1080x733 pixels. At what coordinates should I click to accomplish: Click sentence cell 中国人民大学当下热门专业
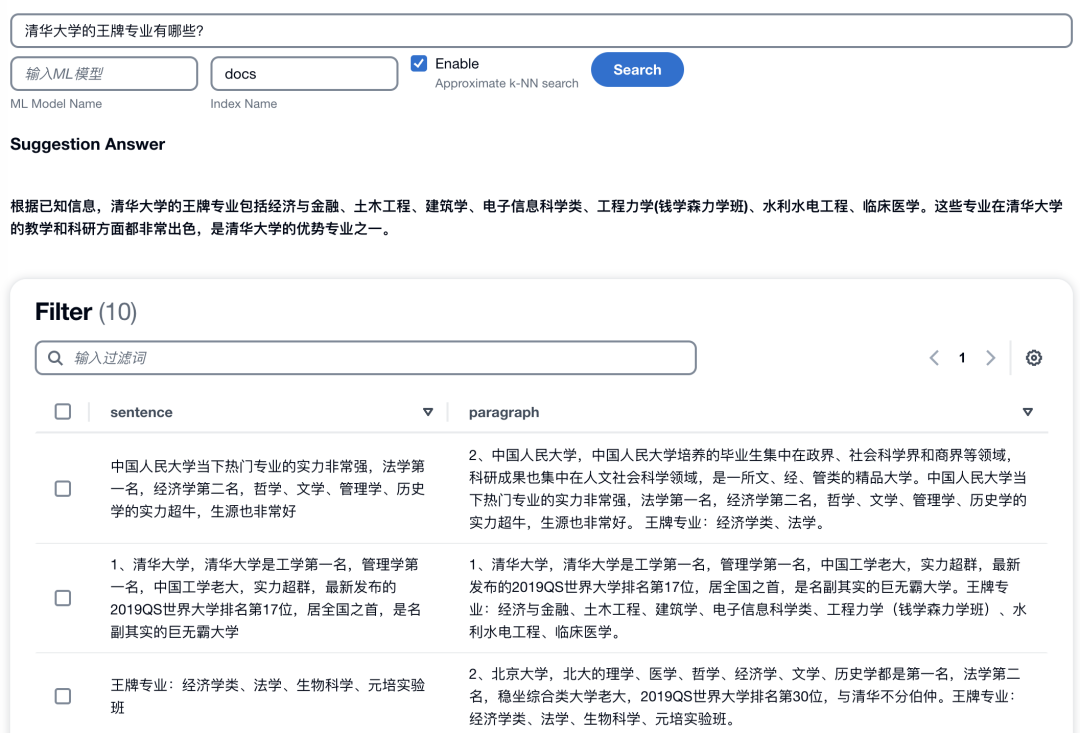(268, 488)
